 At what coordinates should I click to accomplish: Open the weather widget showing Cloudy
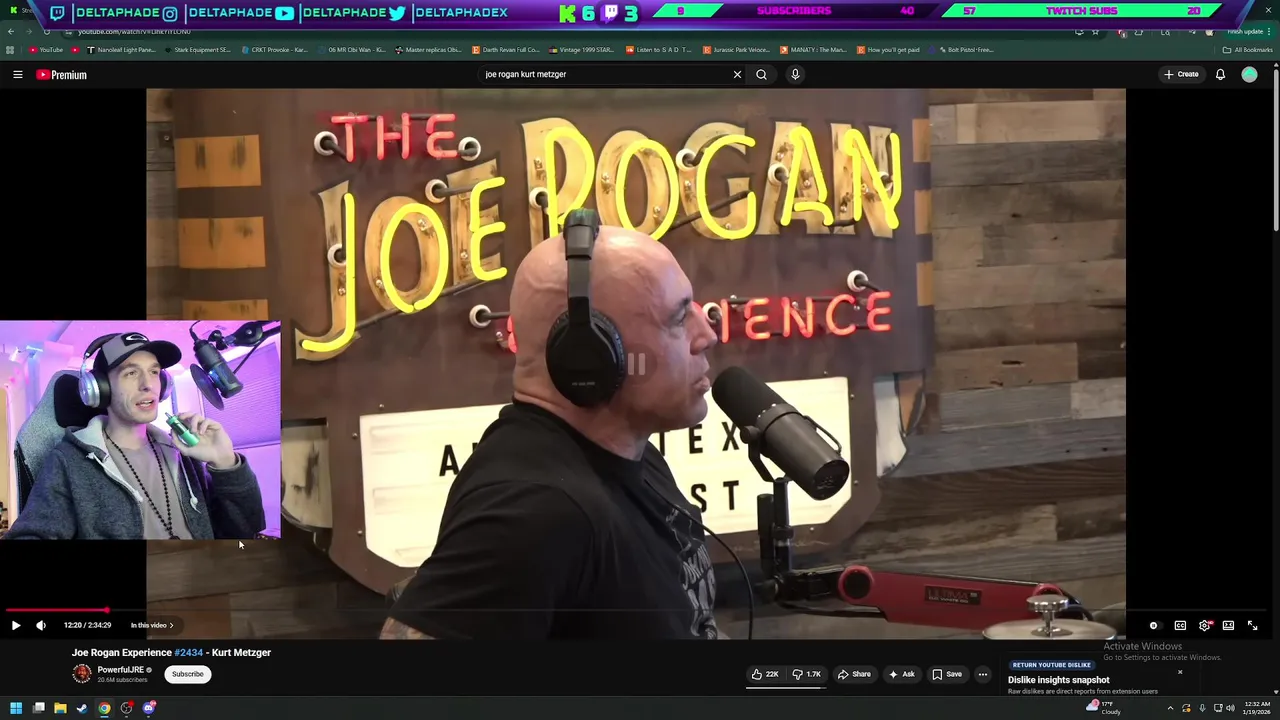[1102, 708]
